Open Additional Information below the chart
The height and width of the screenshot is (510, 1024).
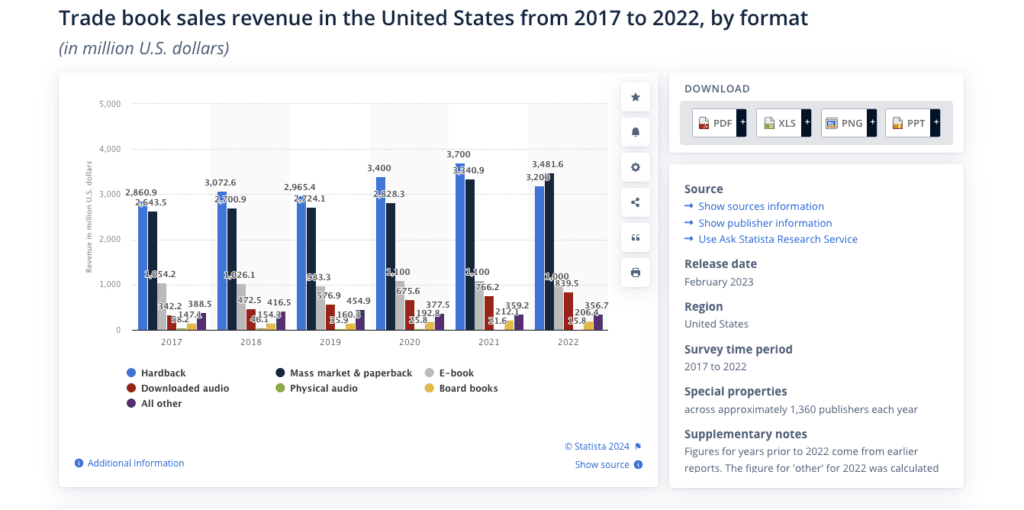[x=135, y=463]
